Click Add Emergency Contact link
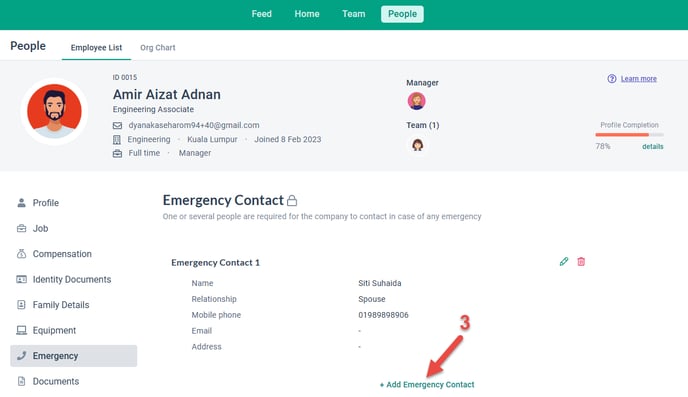Viewport: 688px width, 397px height. tap(427, 384)
